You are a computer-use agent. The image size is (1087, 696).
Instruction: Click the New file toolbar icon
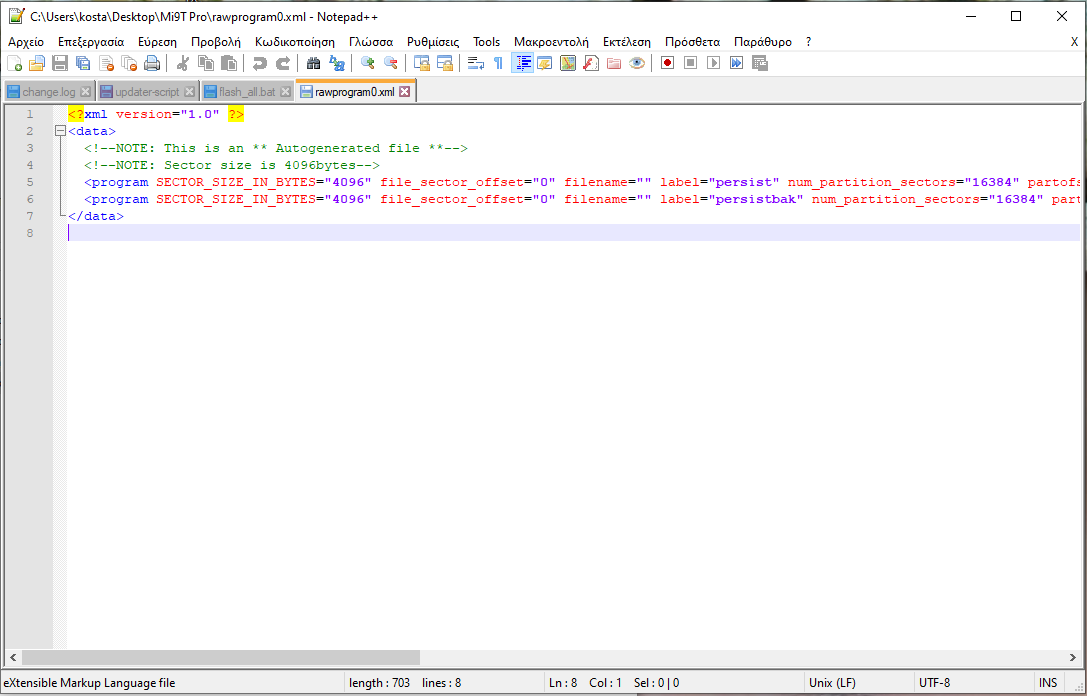click(14, 63)
